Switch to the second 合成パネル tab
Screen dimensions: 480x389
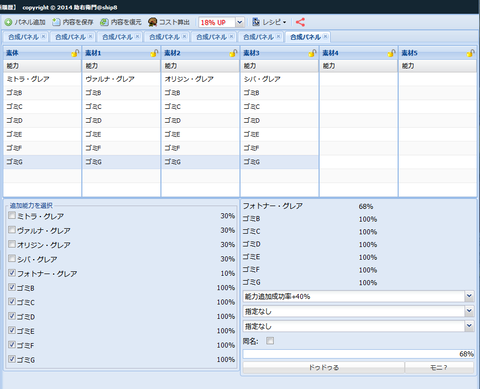70,37
